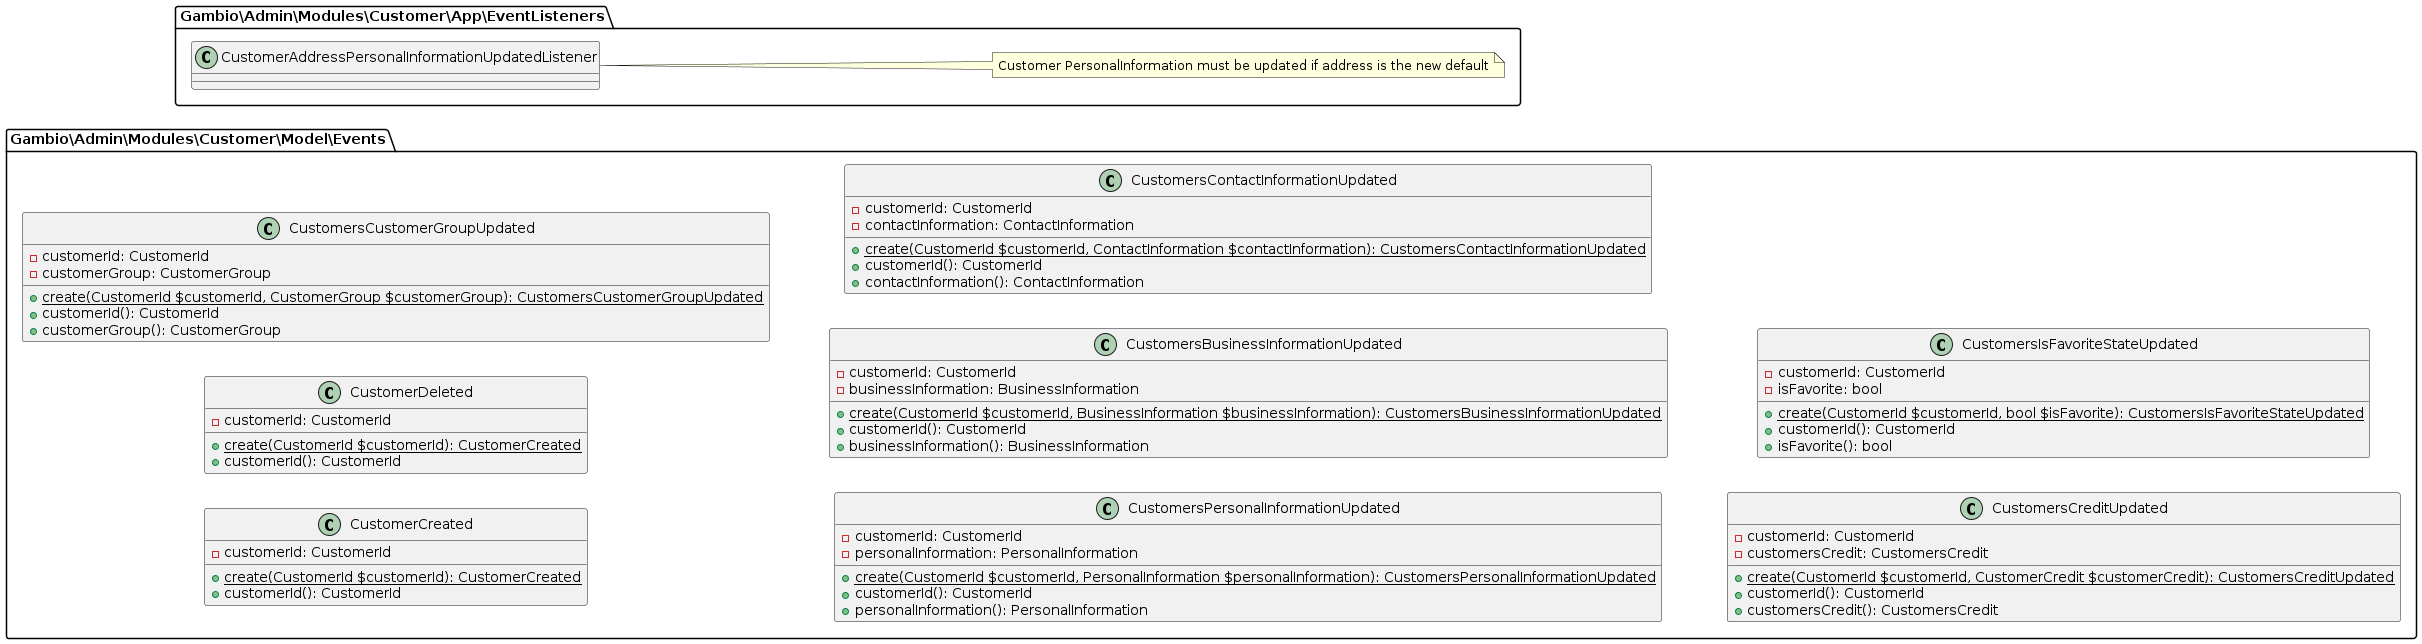This screenshot has height=644, width=2422.
Task: Select the Model\Events package tab
Action: 198,139
